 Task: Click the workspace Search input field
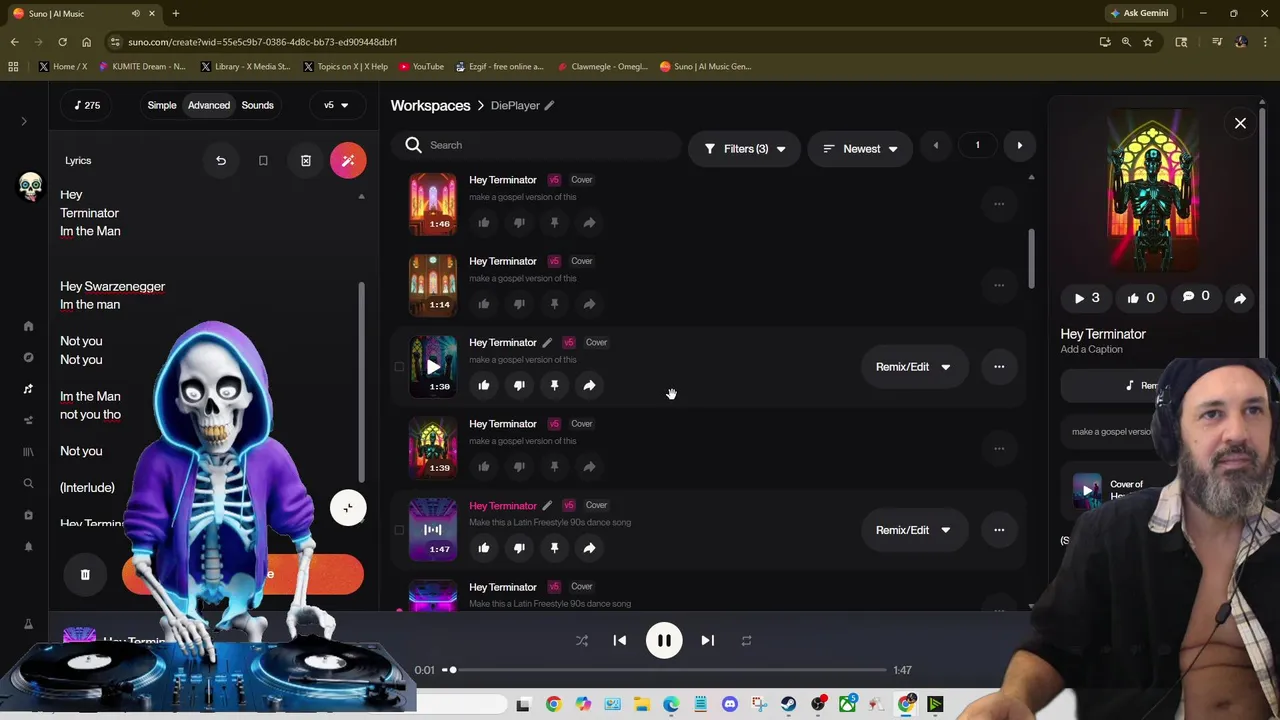tap(536, 145)
